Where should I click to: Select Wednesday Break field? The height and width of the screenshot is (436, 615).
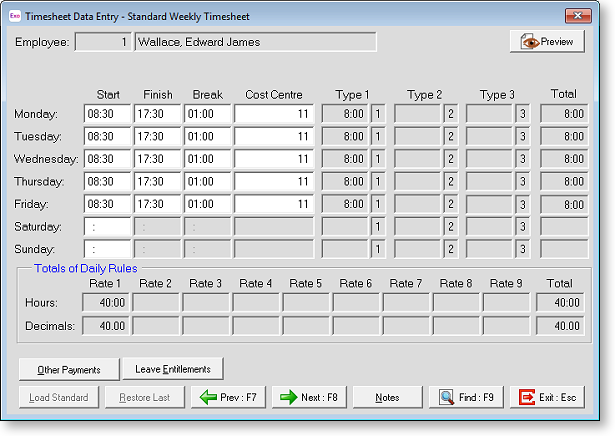(207, 159)
